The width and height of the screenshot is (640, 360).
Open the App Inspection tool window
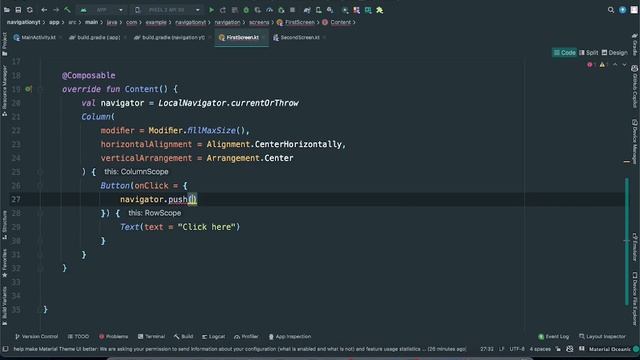(x=290, y=337)
